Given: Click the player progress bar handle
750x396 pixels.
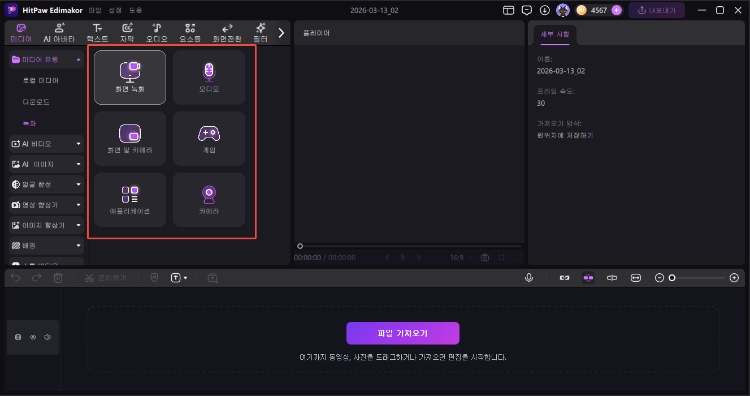Looking at the screenshot, I should (x=300, y=246).
